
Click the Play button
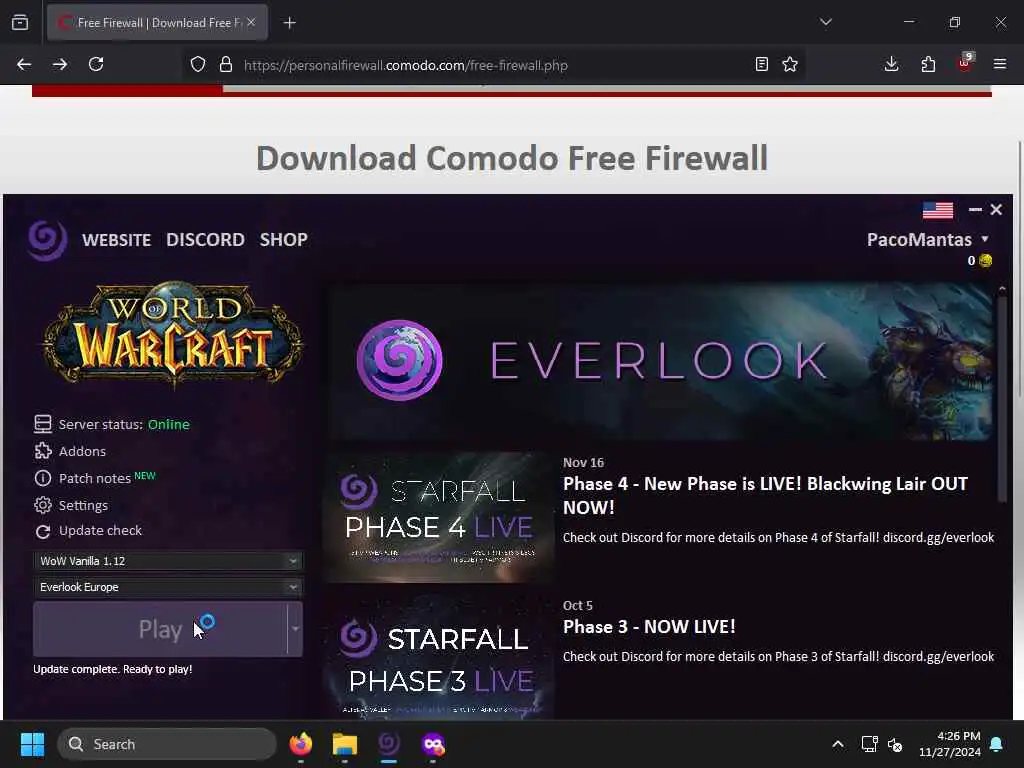click(160, 629)
